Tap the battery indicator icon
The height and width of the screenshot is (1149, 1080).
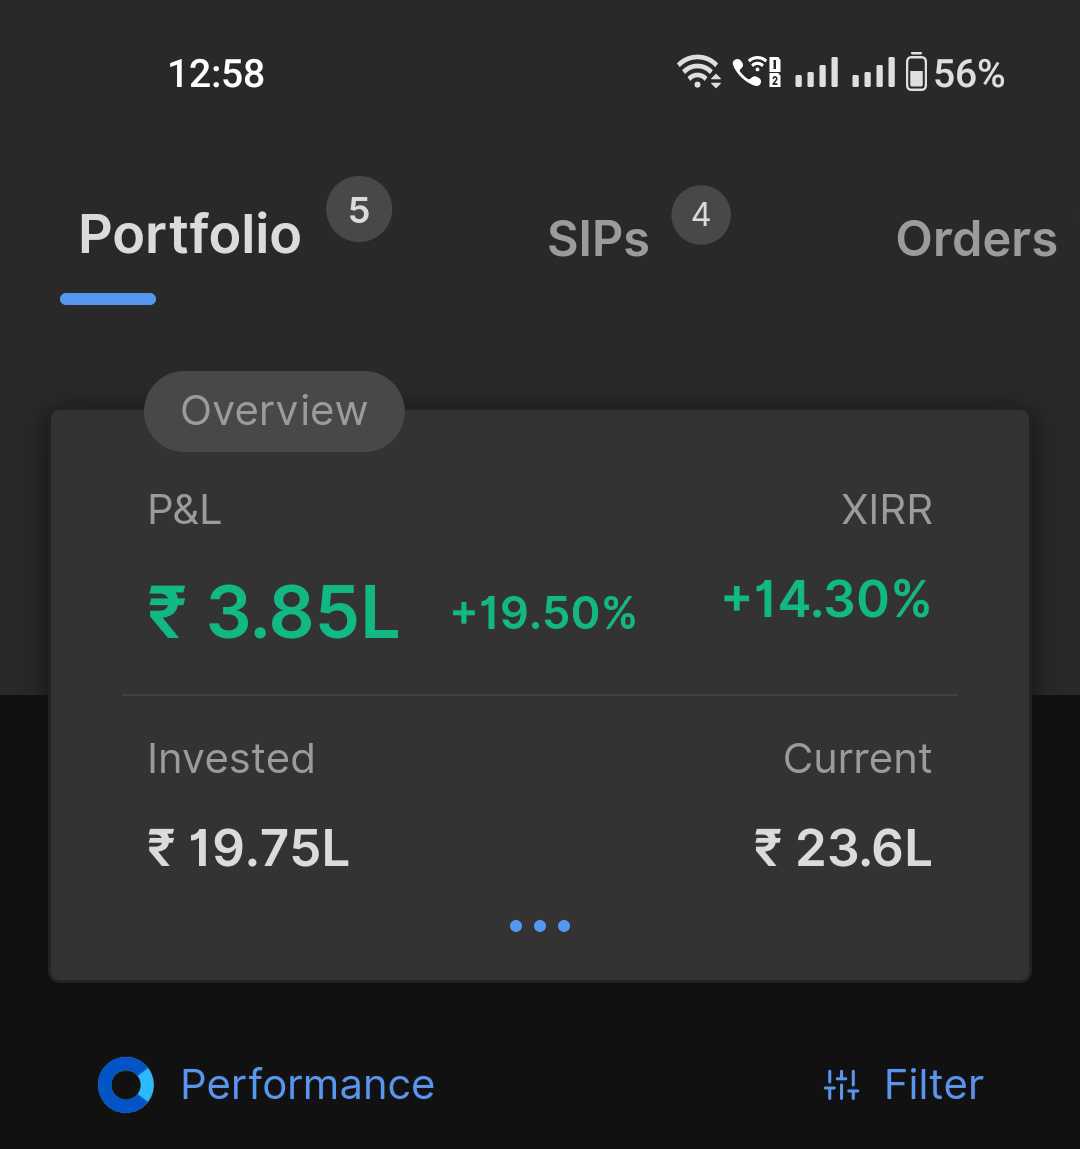click(916, 73)
